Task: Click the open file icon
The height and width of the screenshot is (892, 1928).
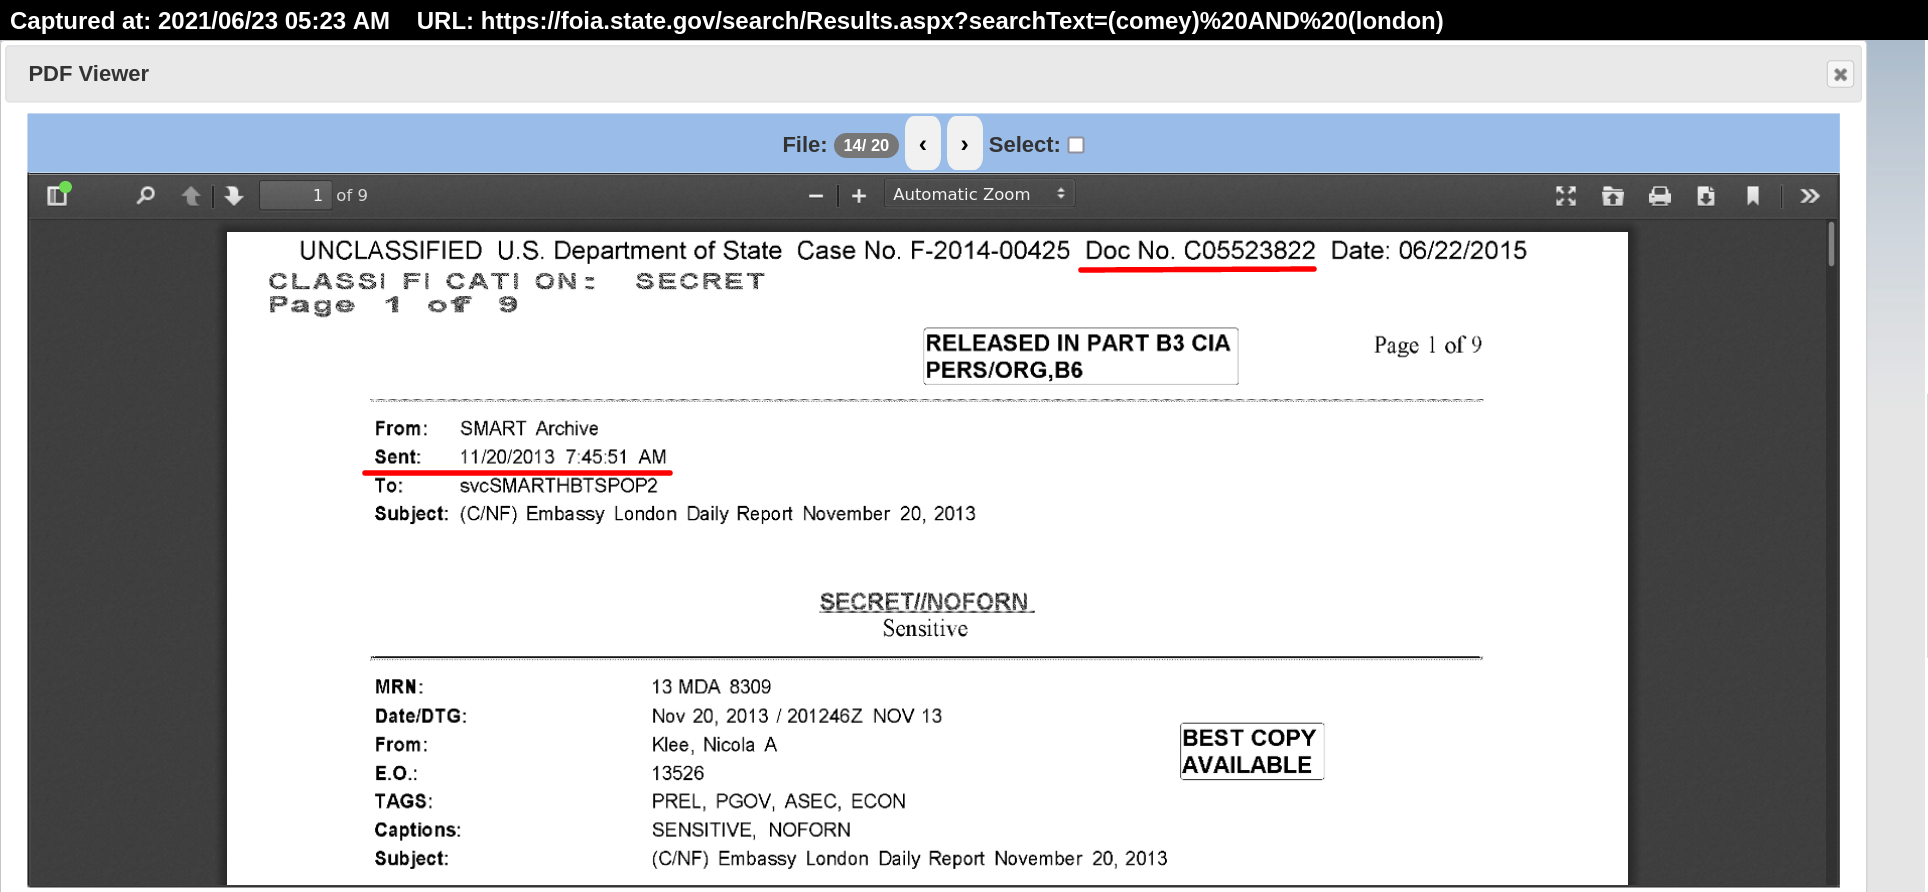Action: click(x=1613, y=196)
